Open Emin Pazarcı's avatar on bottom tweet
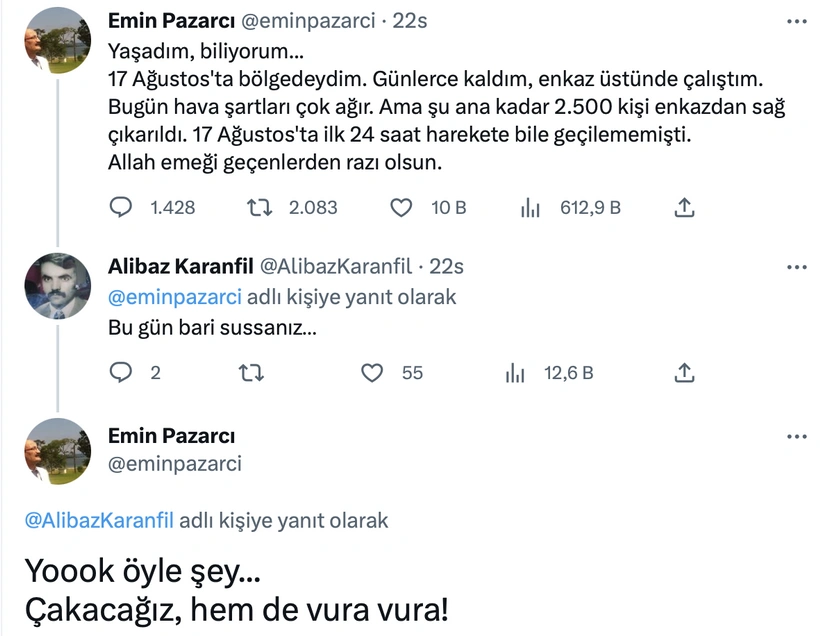Viewport: 820px width, 636px height. [57, 450]
